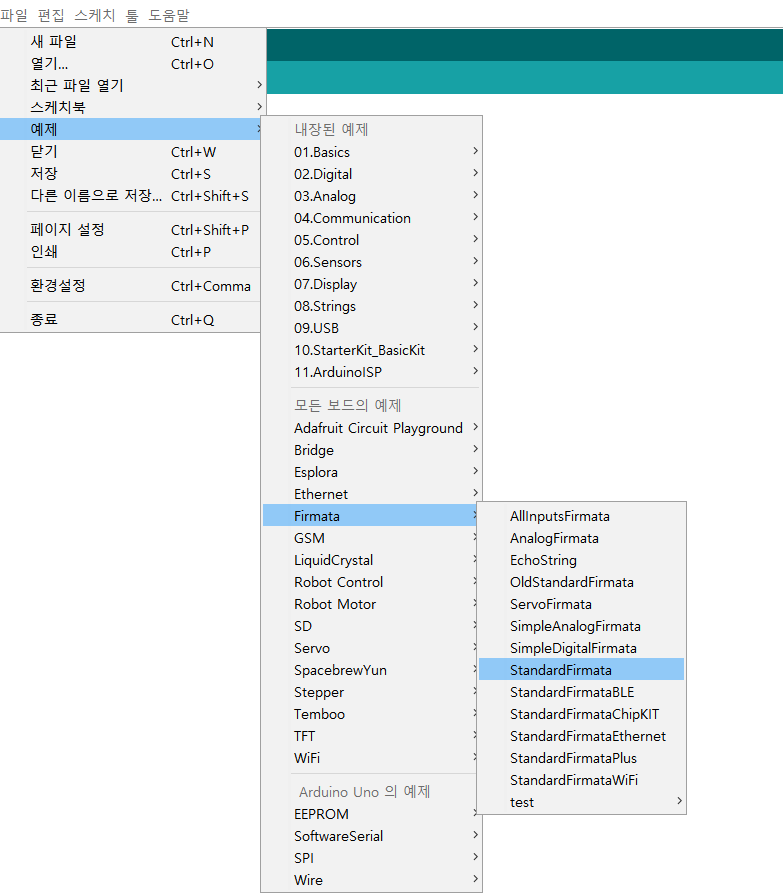Open the 스케치 menu
783x894 pixels.
pos(95,15)
